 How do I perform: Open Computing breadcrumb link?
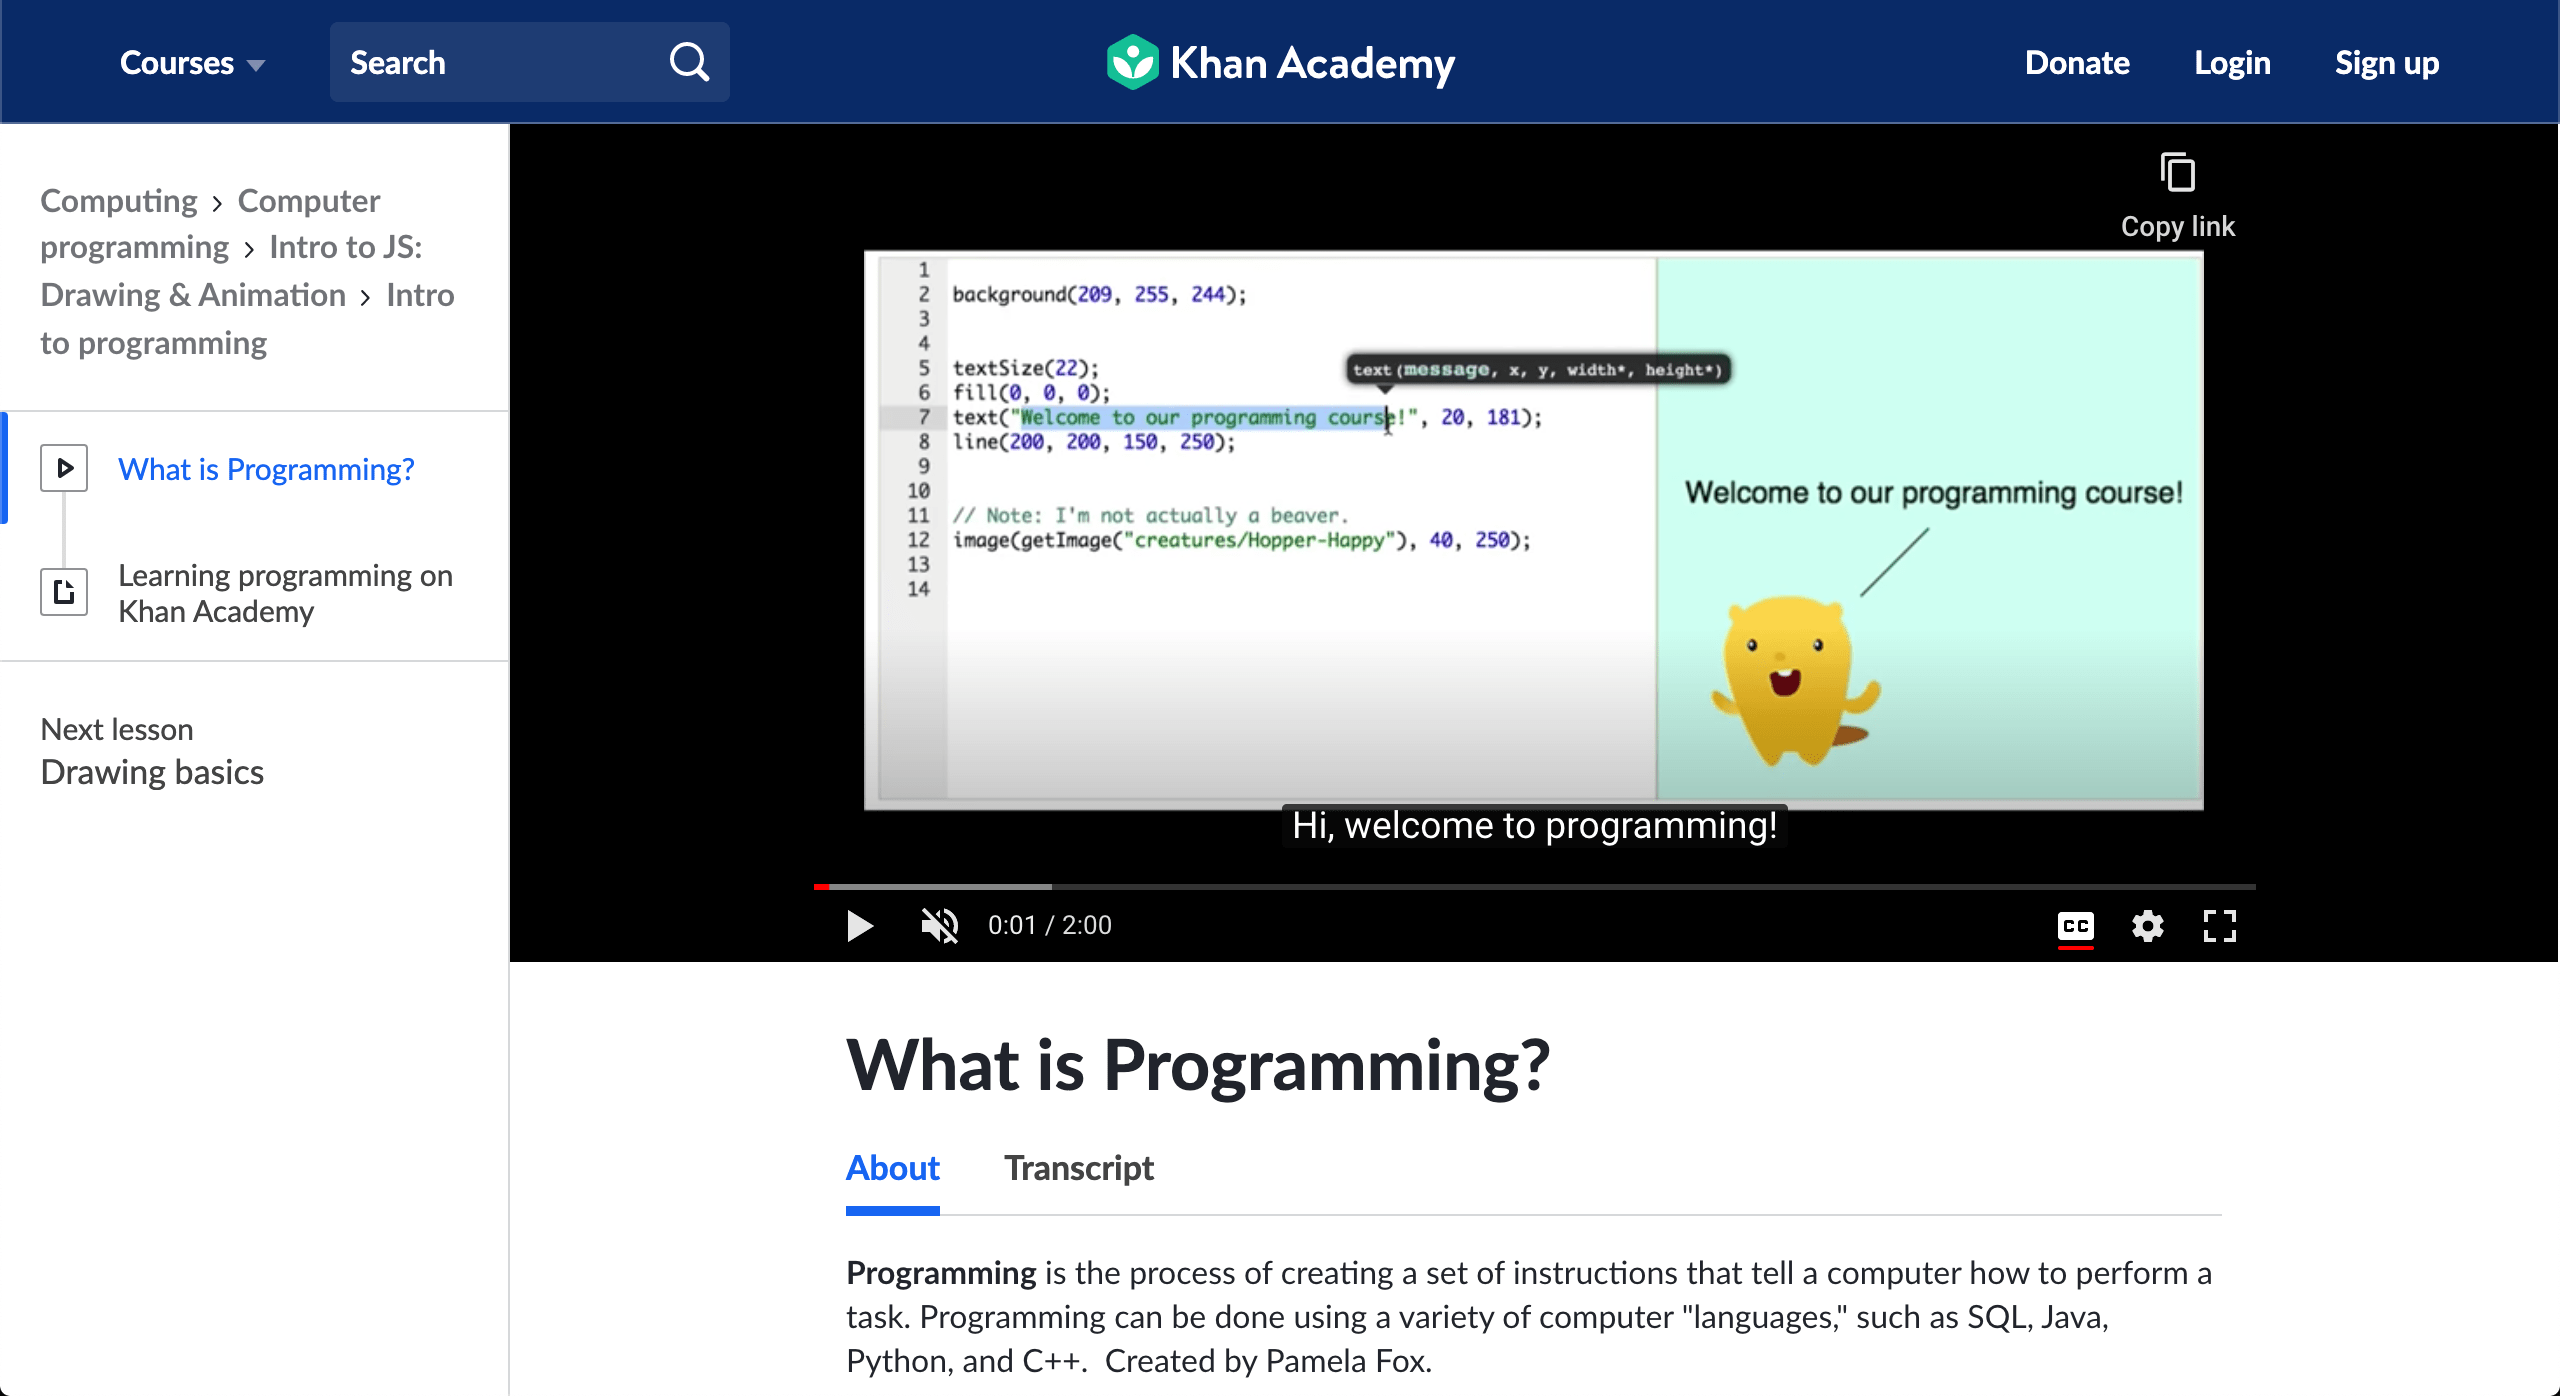[x=119, y=201]
